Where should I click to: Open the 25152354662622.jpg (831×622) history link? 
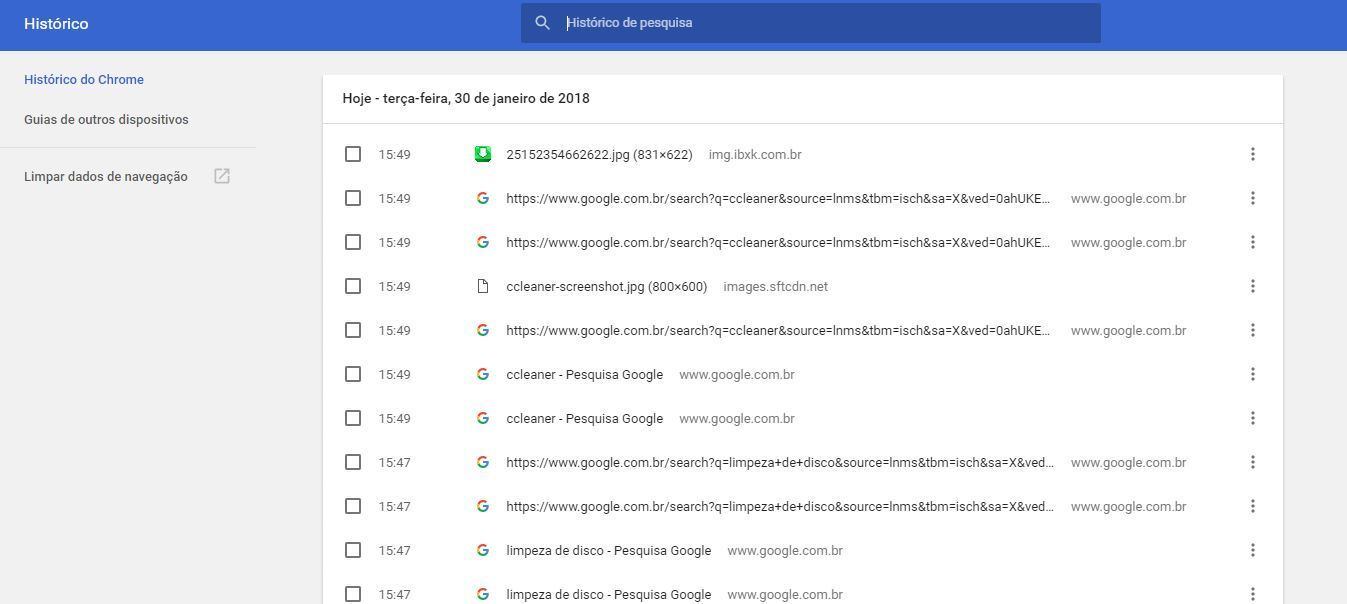point(599,154)
